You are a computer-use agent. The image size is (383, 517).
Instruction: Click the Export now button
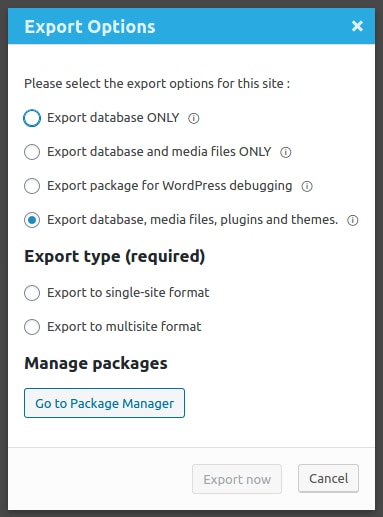pyautogui.click(x=237, y=479)
